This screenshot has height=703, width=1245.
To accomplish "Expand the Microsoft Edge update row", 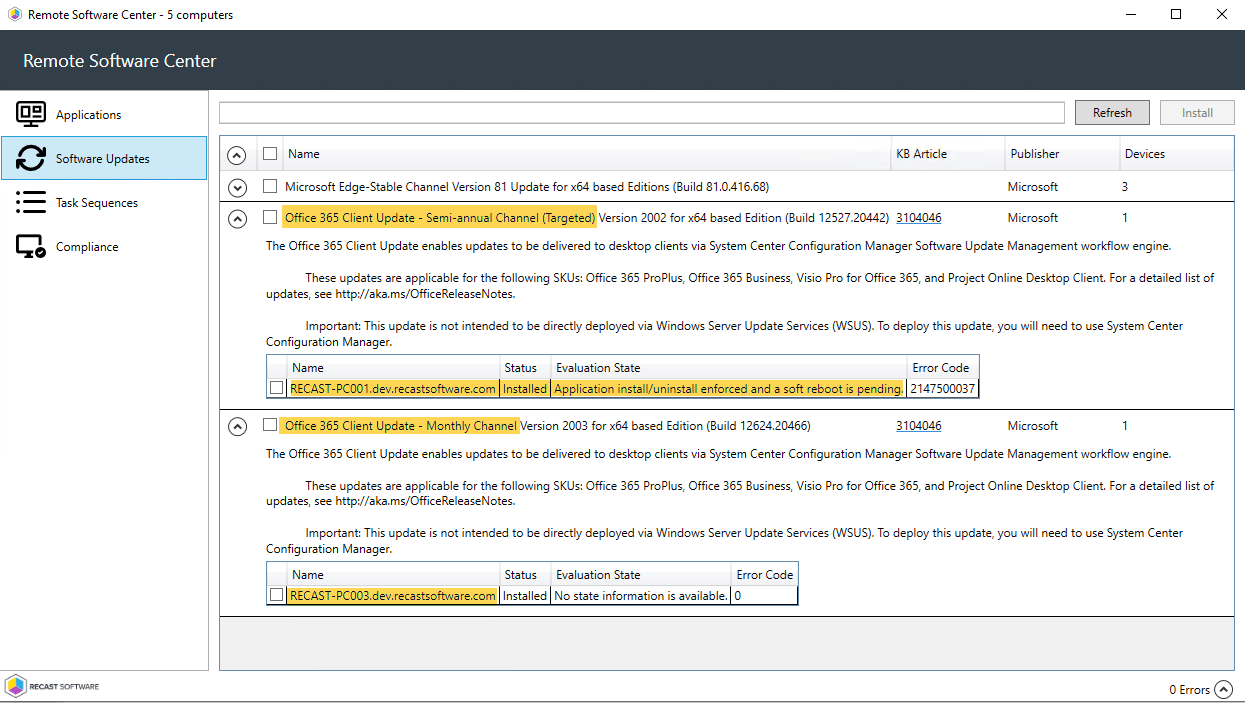I will (x=237, y=187).
